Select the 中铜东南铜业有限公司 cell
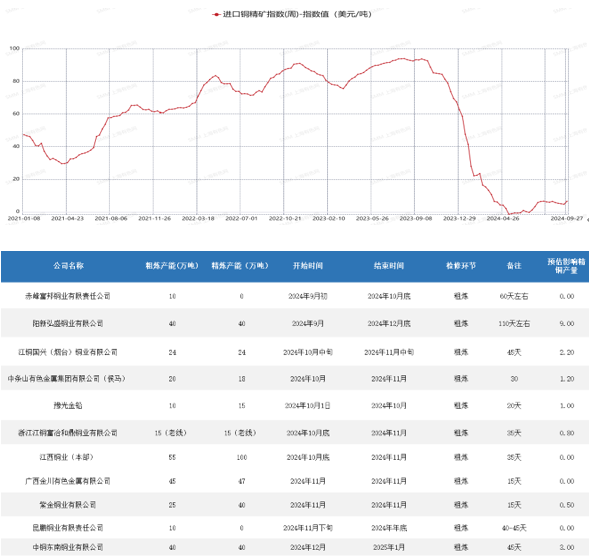The width and height of the screenshot is (589, 557). pyautogui.click(x=68, y=548)
